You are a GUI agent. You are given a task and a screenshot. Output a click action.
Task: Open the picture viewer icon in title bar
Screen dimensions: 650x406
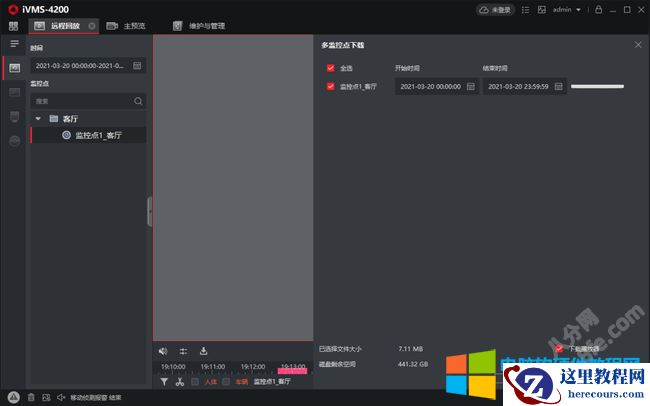click(x=541, y=10)
